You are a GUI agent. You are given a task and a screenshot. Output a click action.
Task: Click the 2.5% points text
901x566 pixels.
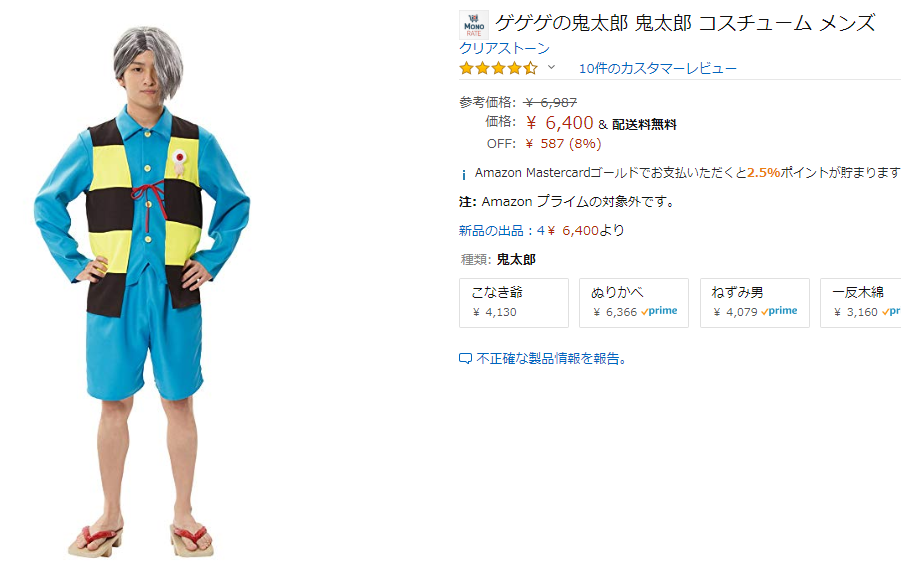tap(763, 172)
